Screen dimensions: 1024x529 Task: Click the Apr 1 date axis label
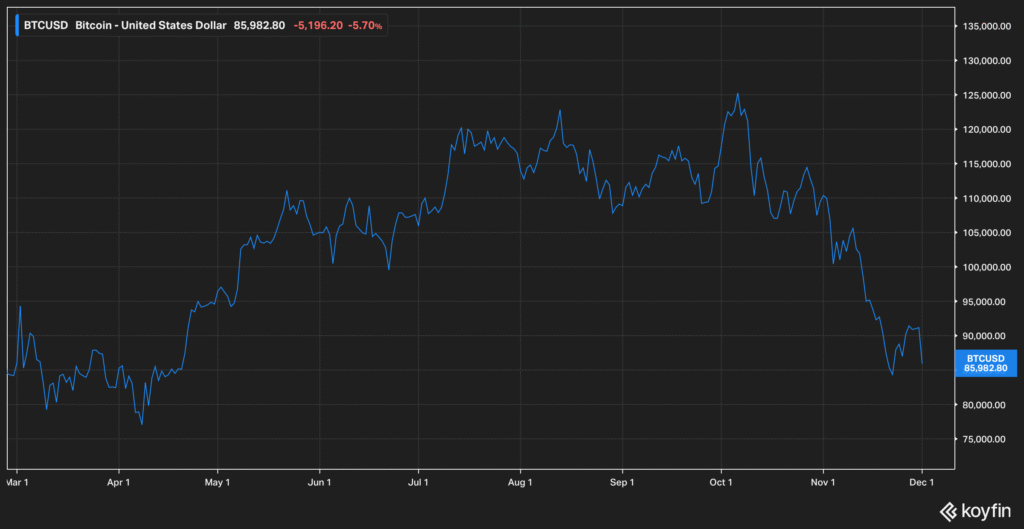119,483
